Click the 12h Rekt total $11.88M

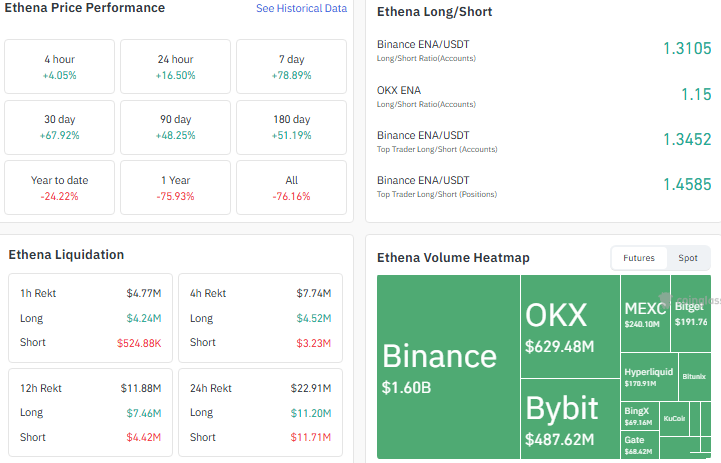(x=141, y=389)
